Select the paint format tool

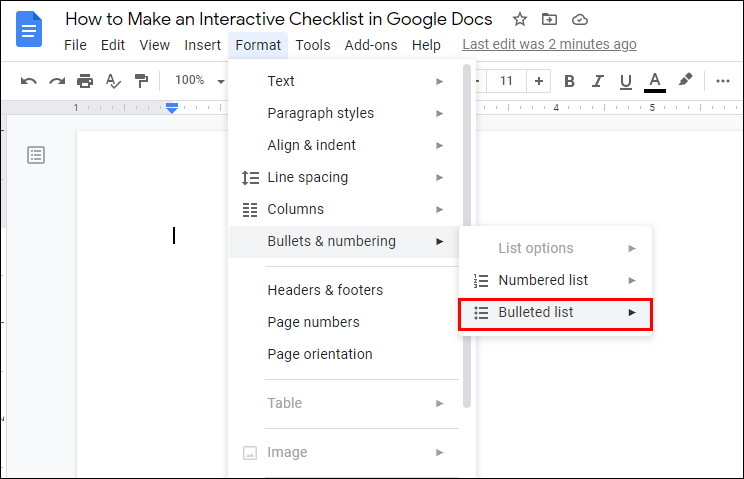tap(141, 81)
